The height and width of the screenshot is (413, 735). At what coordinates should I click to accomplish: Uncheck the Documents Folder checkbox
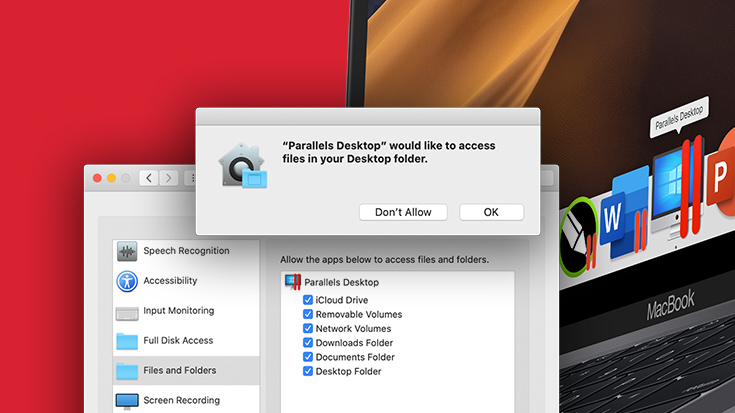[x=308, y=357]
